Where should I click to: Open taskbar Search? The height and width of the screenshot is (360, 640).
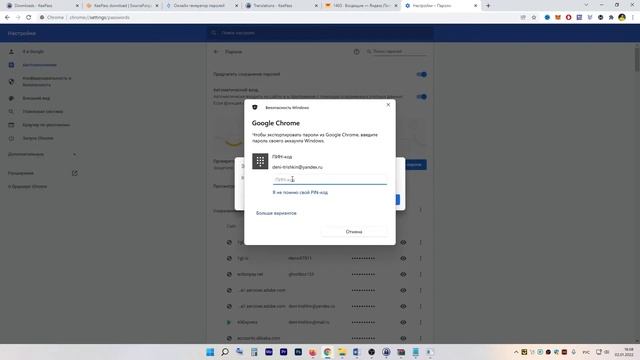coord(224,352)
